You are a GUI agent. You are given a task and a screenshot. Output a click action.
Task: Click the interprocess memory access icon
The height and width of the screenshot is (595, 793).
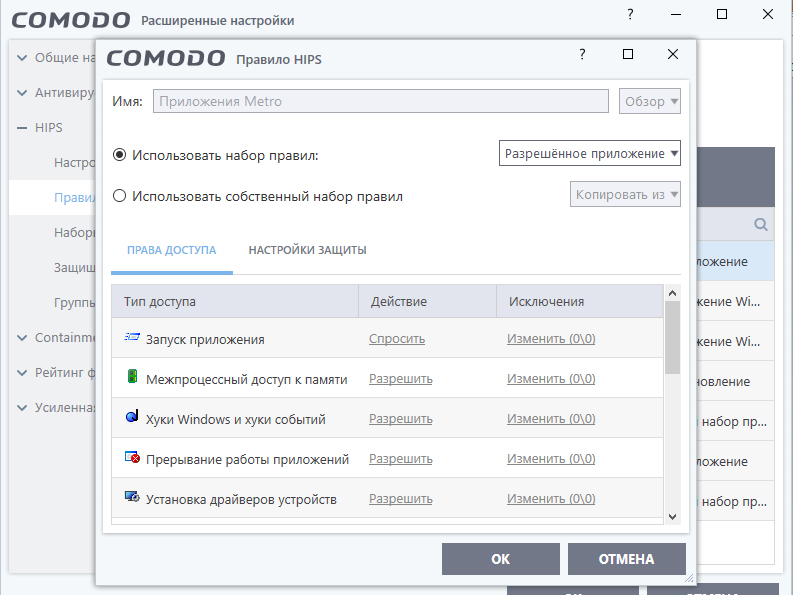(x=132, y=376)
